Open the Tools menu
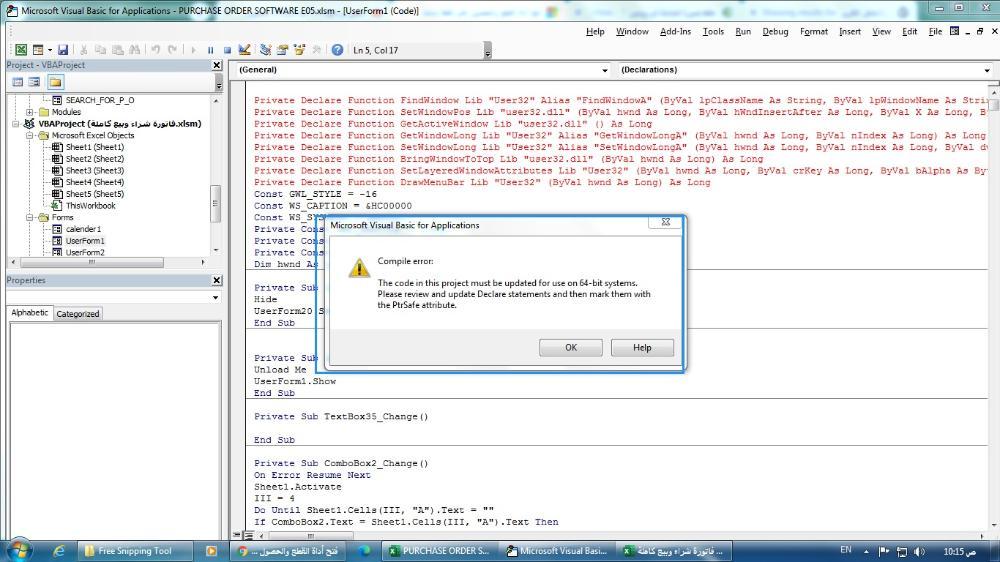 713,31
